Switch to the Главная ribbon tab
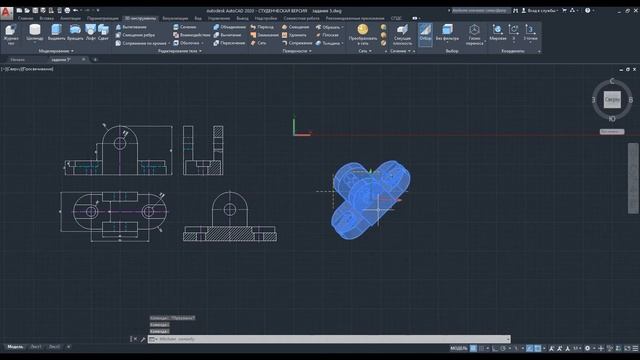The image size is (640, 360). coord(25,18)
